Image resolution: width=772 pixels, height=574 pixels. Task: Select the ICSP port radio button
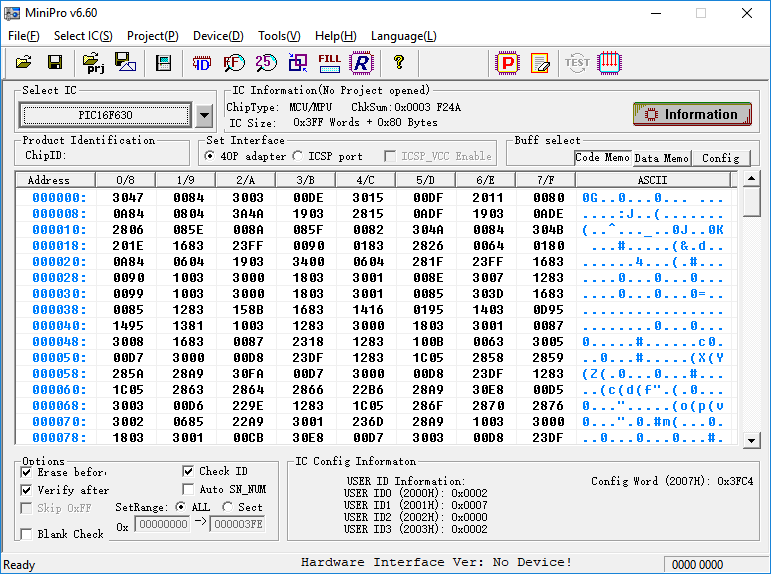(x=298, y=156)
